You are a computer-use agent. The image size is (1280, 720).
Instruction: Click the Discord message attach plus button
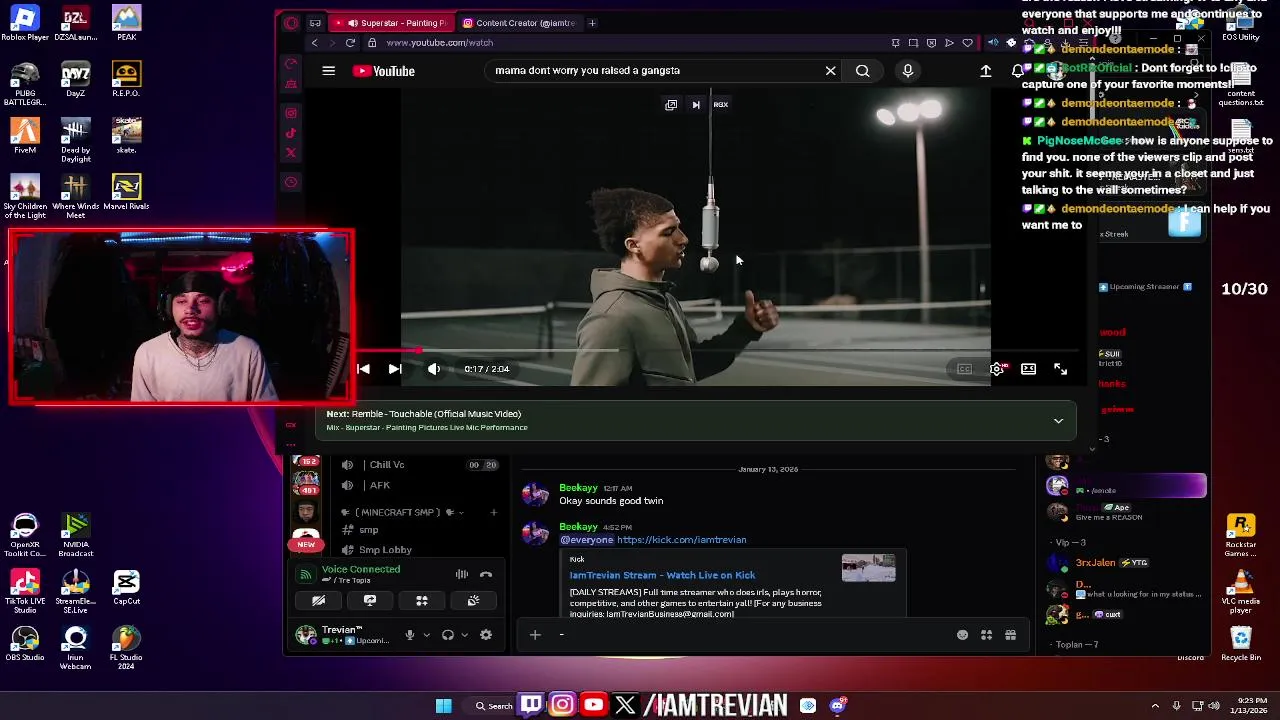[535, 635]
